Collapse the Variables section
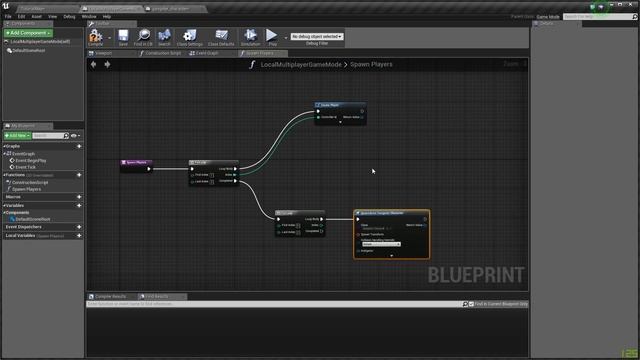This screenshot has height=360, width=640. pyautogui.click(x=4, y=206)
